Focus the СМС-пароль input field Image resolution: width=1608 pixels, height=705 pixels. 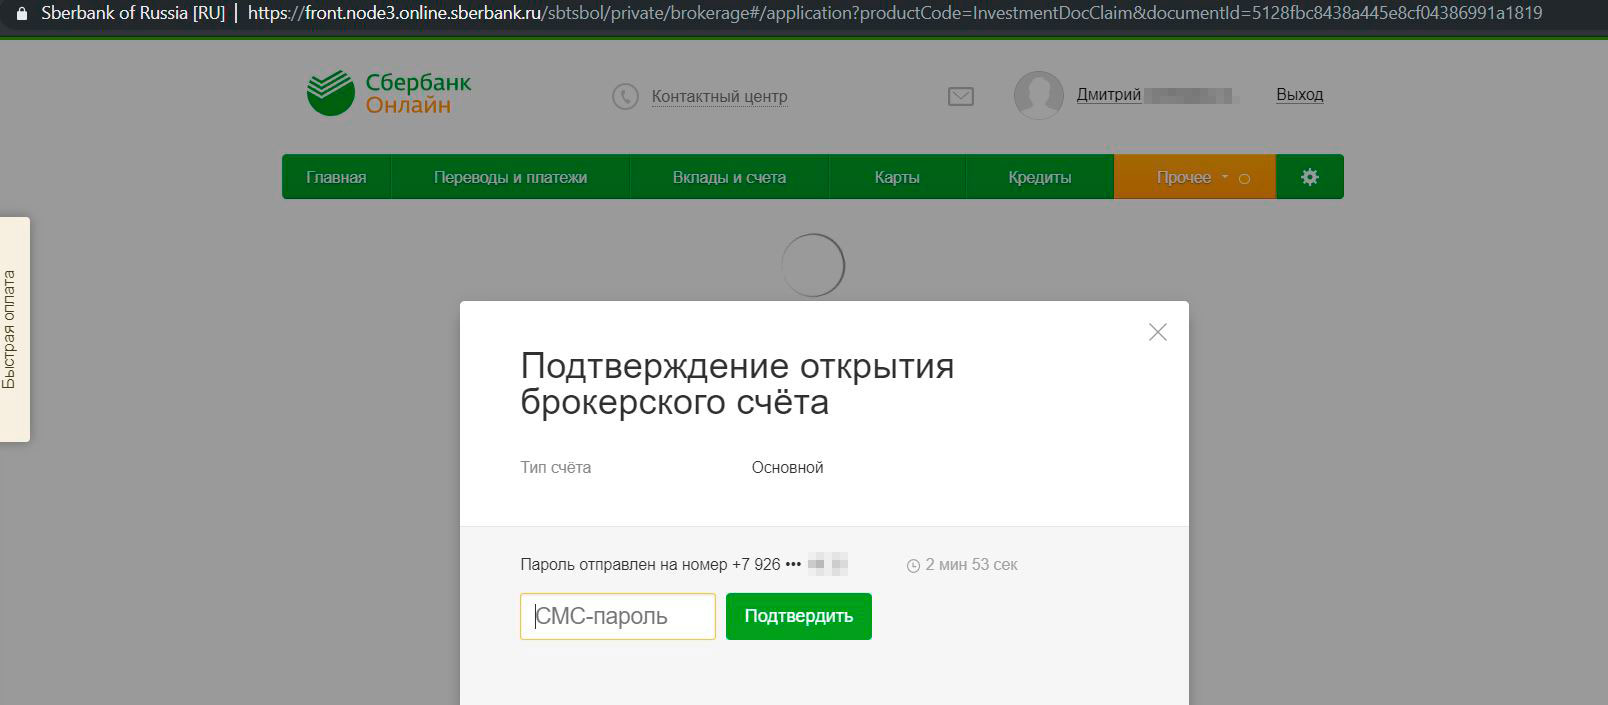[x=617, y=616]
